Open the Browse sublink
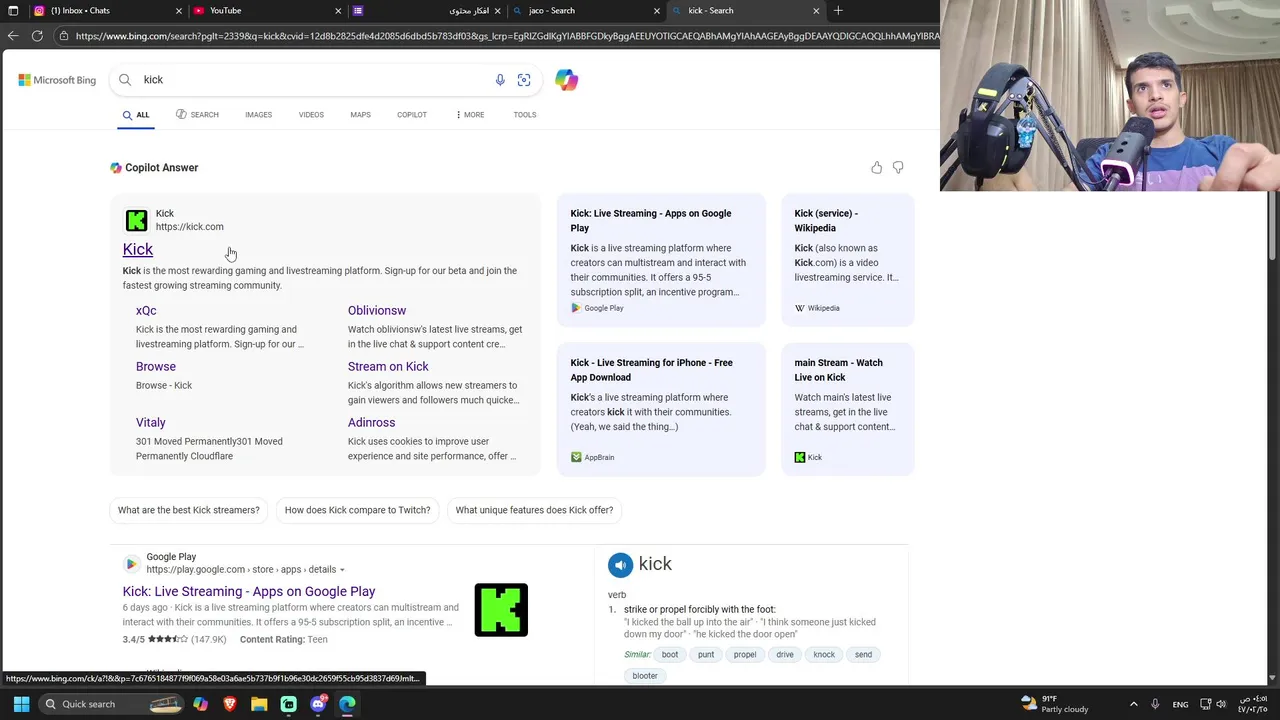The width and height of the screenshot is (1280, 720). pos(156,367)
